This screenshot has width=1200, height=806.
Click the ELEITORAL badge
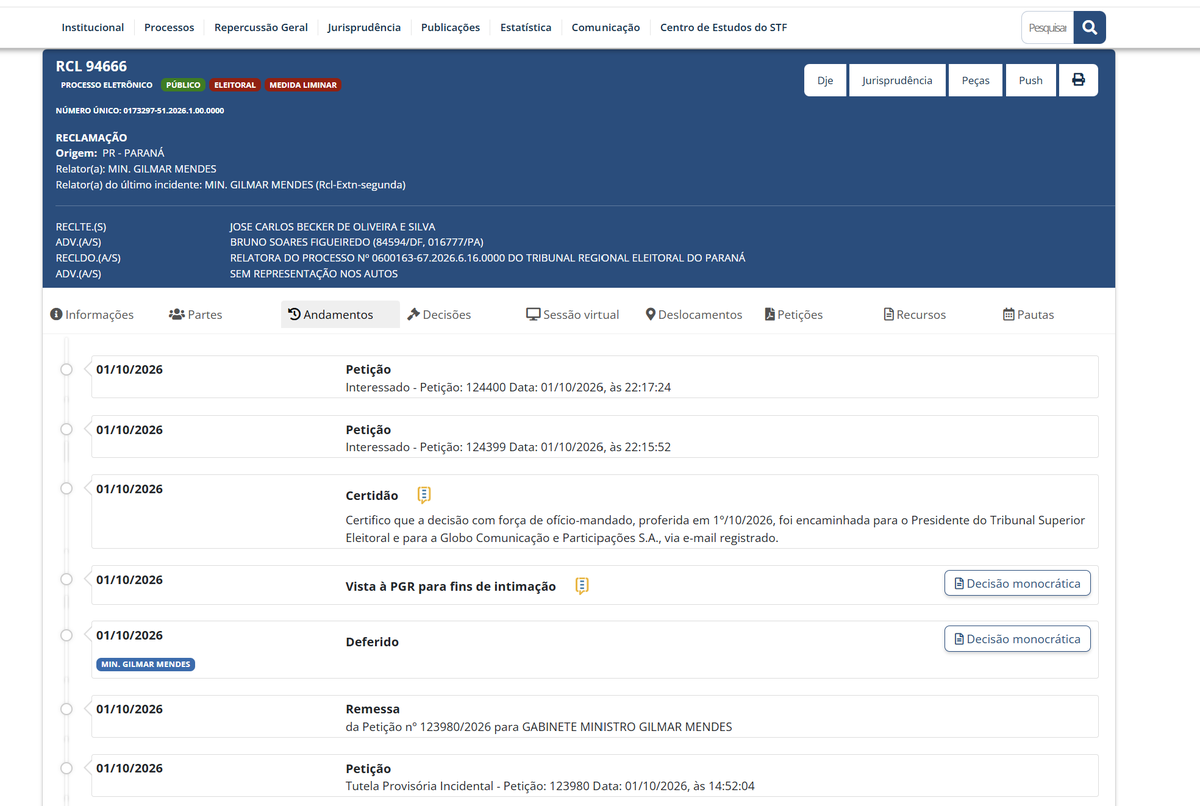tap(235, 85)
